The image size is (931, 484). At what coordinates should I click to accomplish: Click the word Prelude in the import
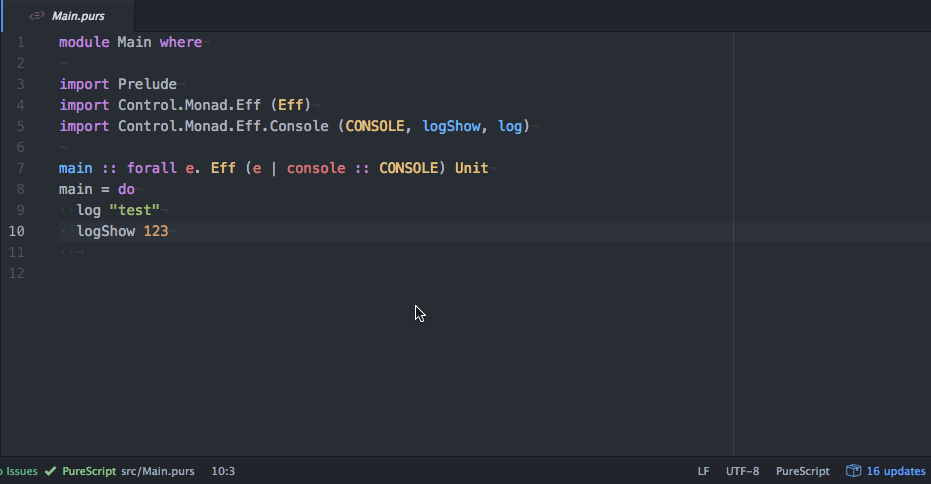[147, 84]
